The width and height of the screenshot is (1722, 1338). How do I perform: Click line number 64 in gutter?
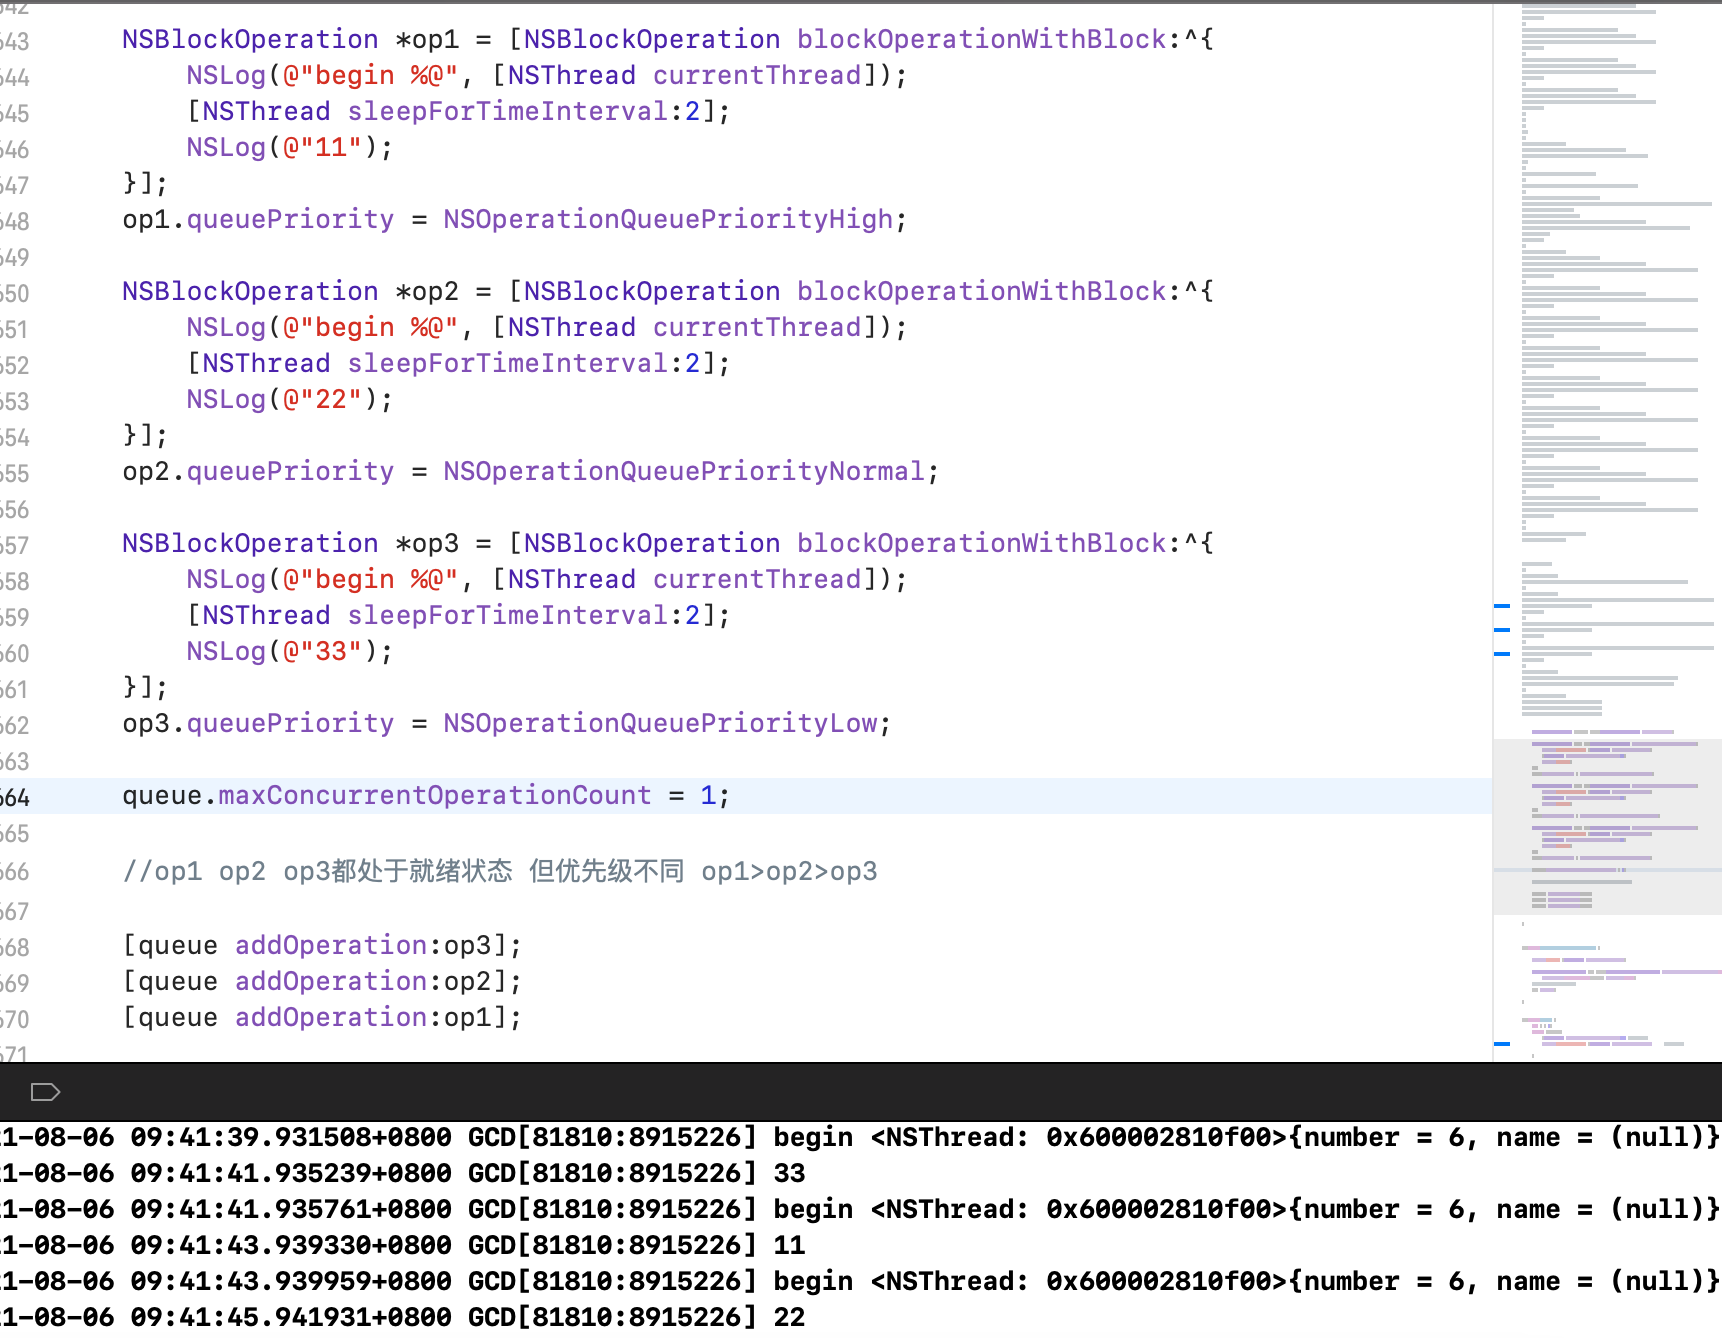point(15,798)
